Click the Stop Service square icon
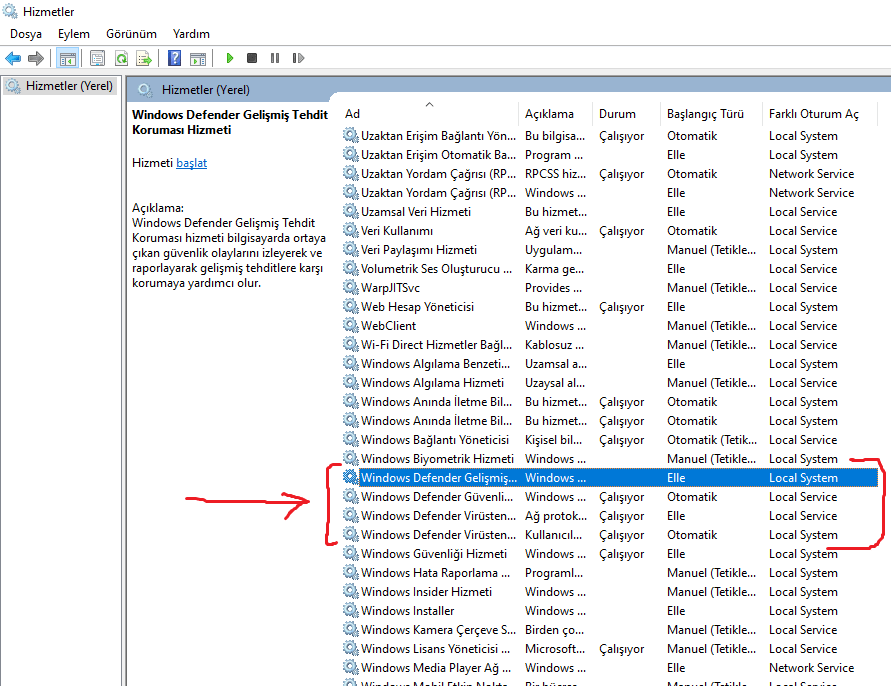Image resolution: width=891 pixels, height=686 pixels. point(252,58)
